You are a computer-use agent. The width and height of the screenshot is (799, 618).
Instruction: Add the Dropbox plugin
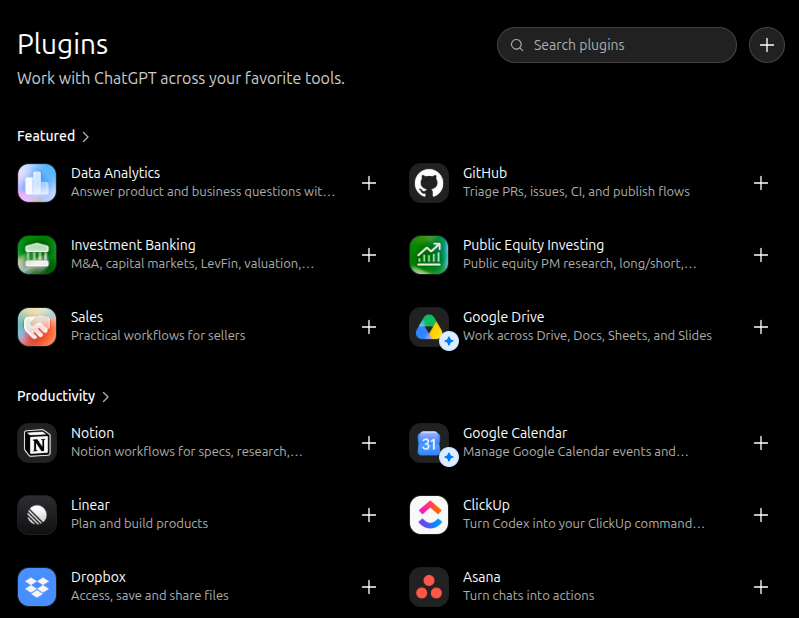click(x=369, y=587)
